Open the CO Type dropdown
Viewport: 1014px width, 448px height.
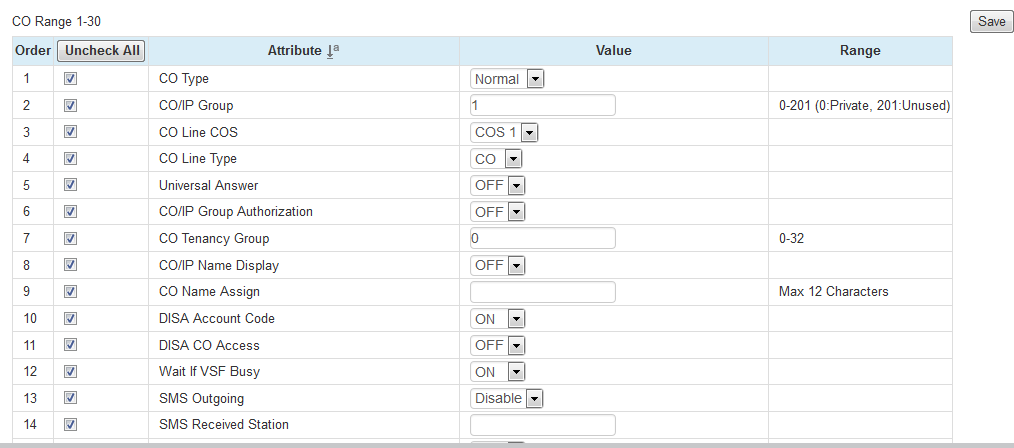pyautogui.click(x=508, y=79)
